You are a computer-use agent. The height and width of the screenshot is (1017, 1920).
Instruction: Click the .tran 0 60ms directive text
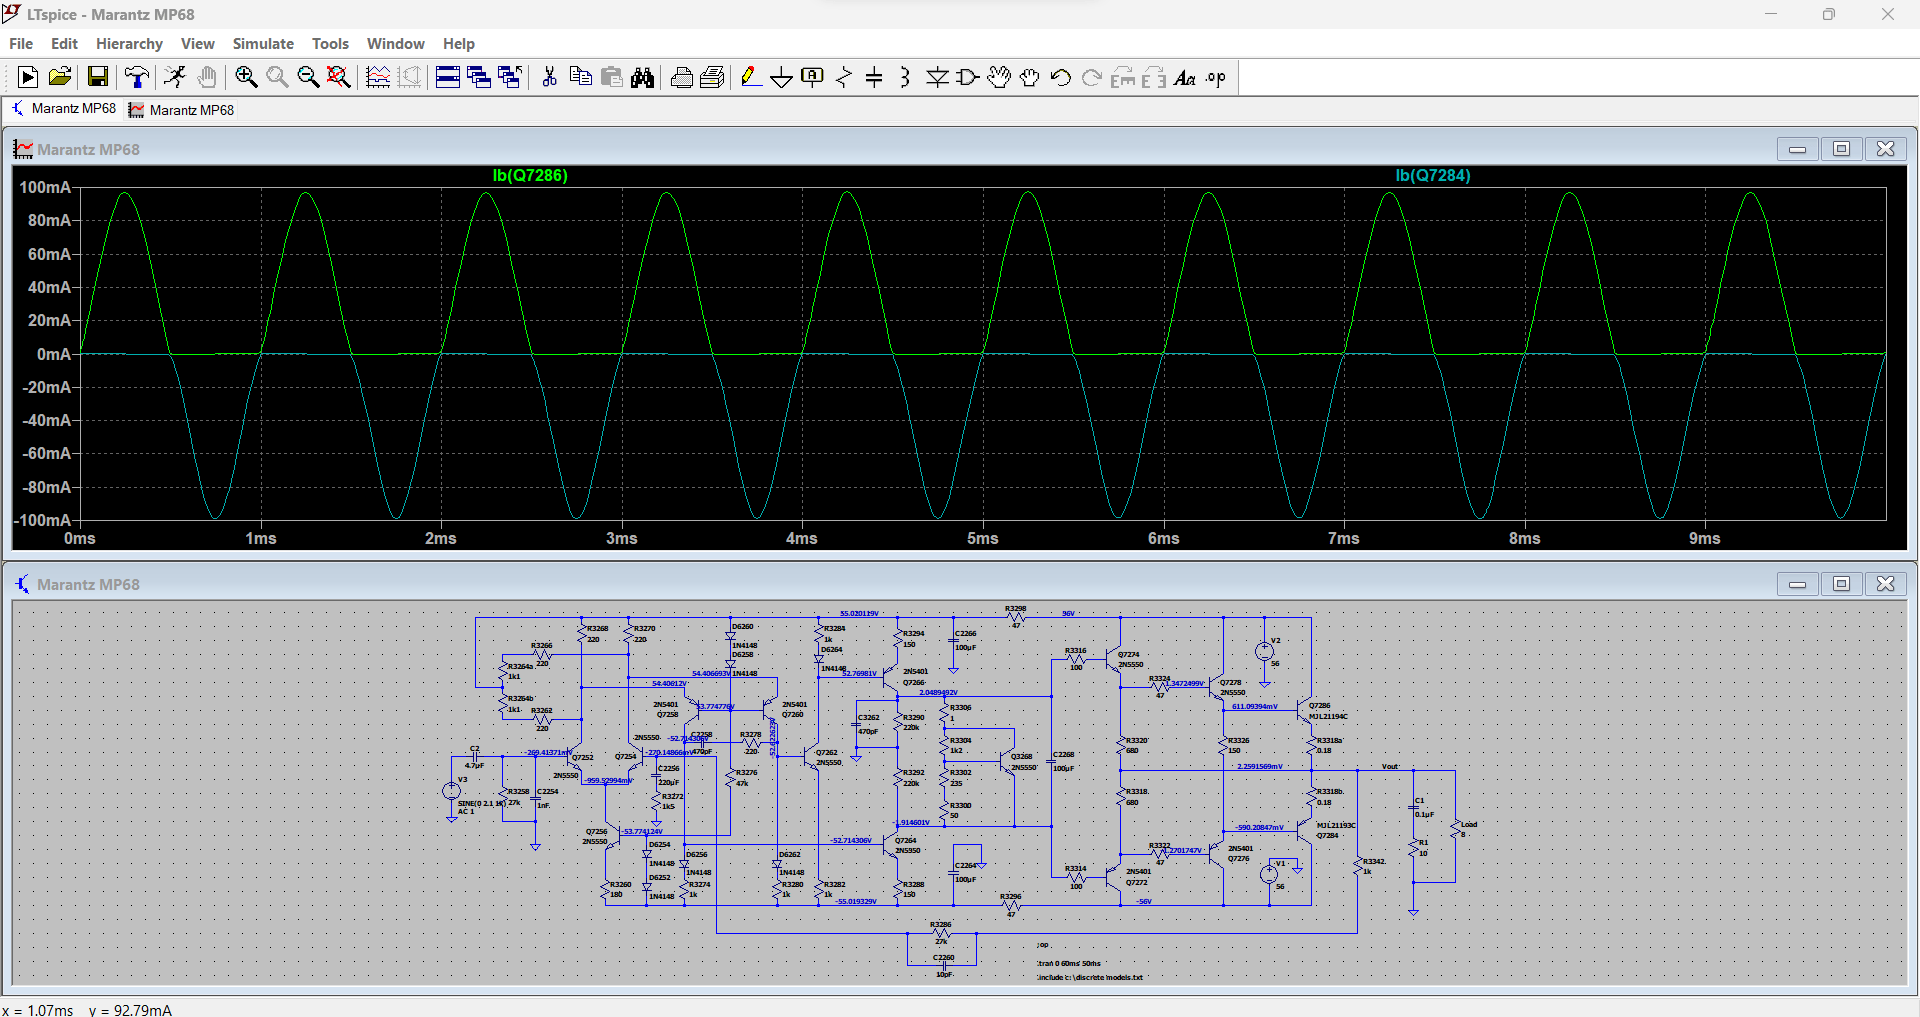(x=1068, y=964)
